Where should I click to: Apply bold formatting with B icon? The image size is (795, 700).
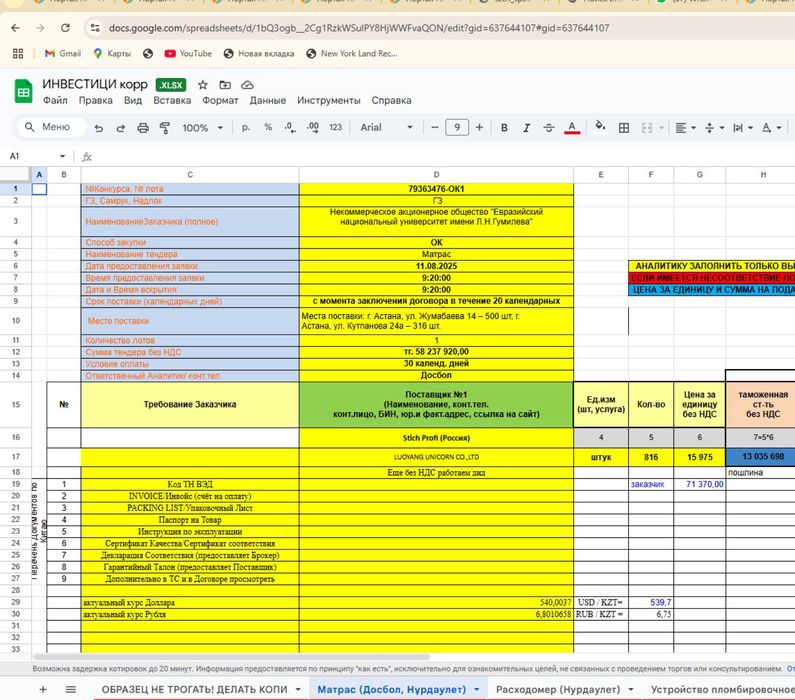click(504, 128)
